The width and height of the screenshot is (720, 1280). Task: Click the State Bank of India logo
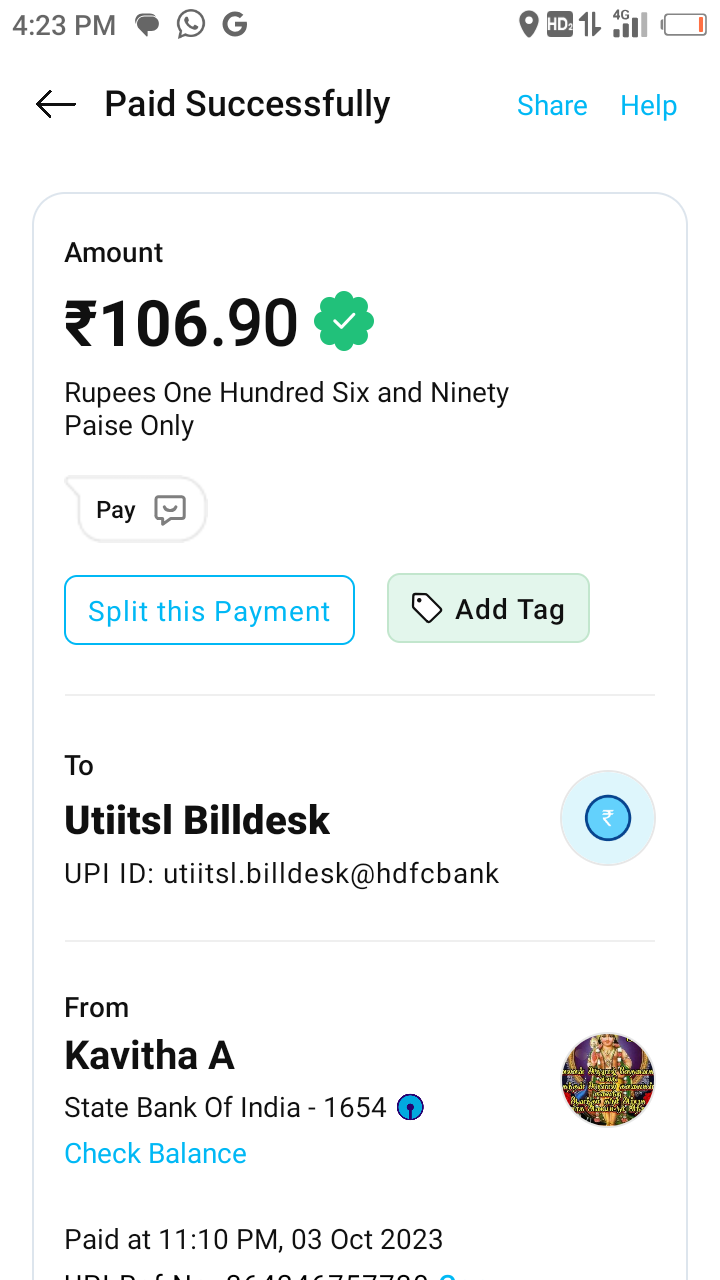[x=410, y=1108]
